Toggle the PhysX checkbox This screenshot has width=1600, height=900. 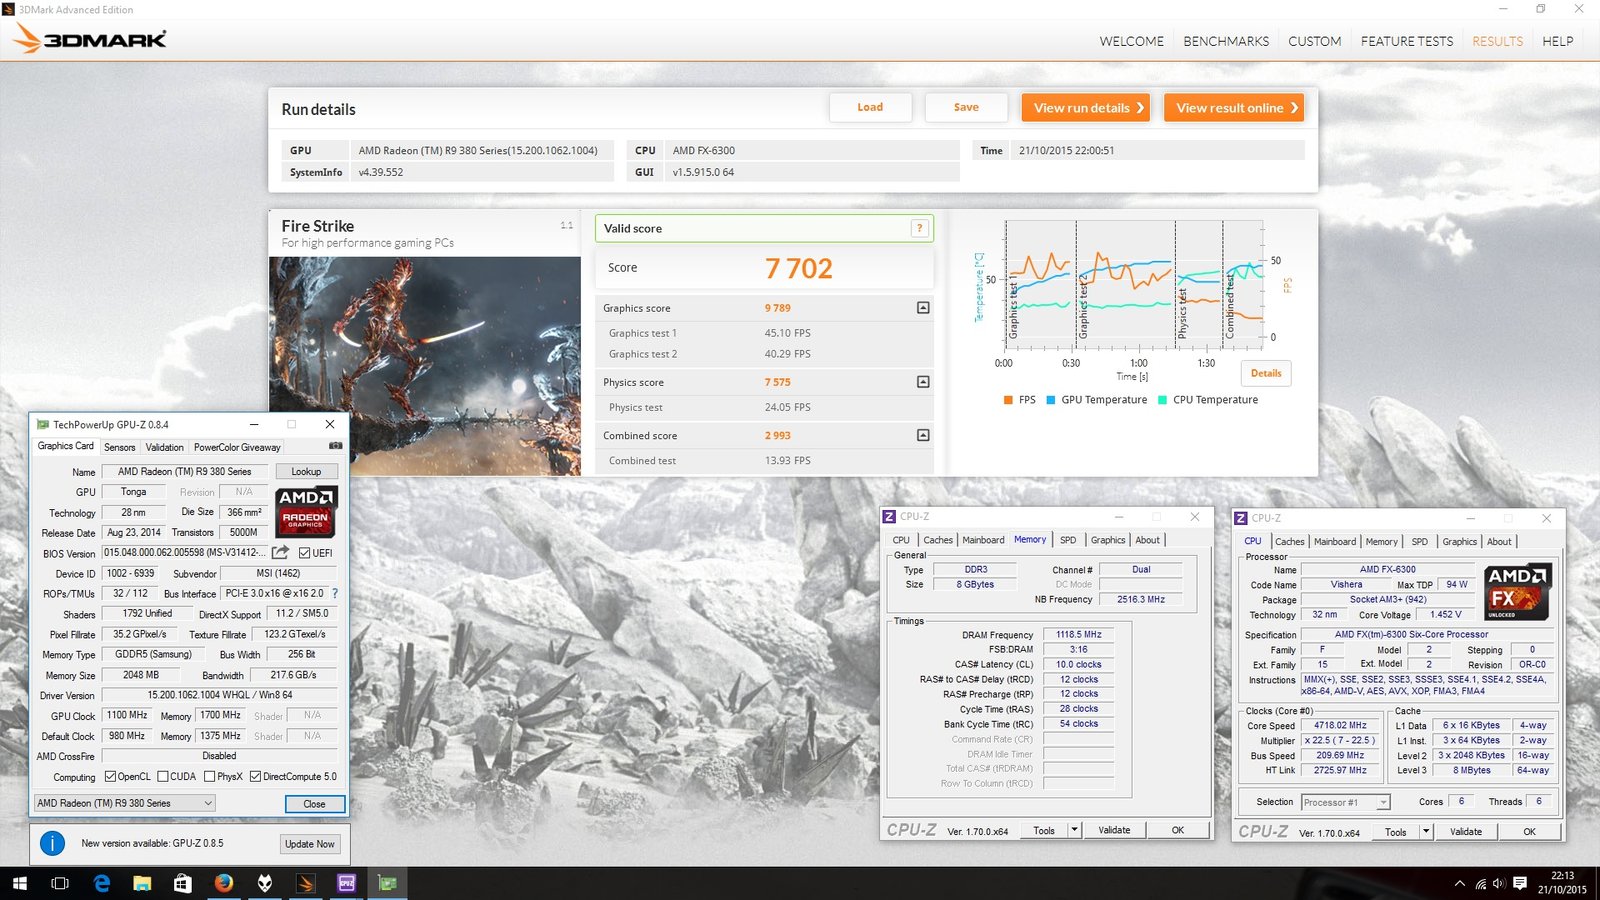click(x=210, y=777)
